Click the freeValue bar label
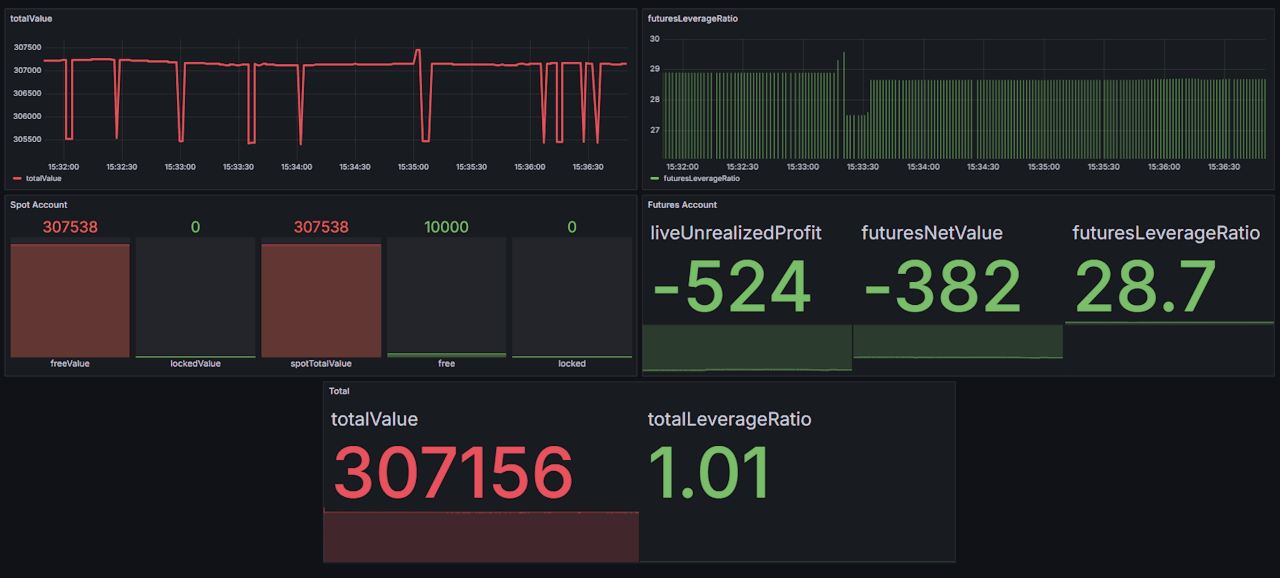 (x=70, y=364)
